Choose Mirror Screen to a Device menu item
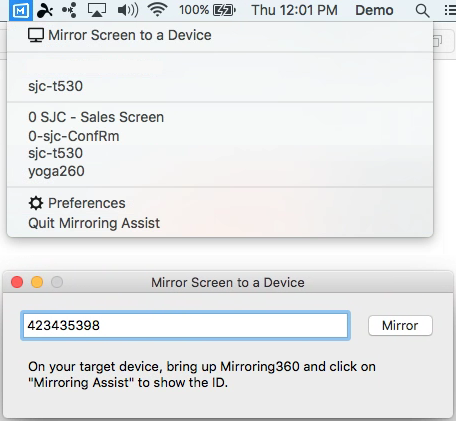 [220, 35]
